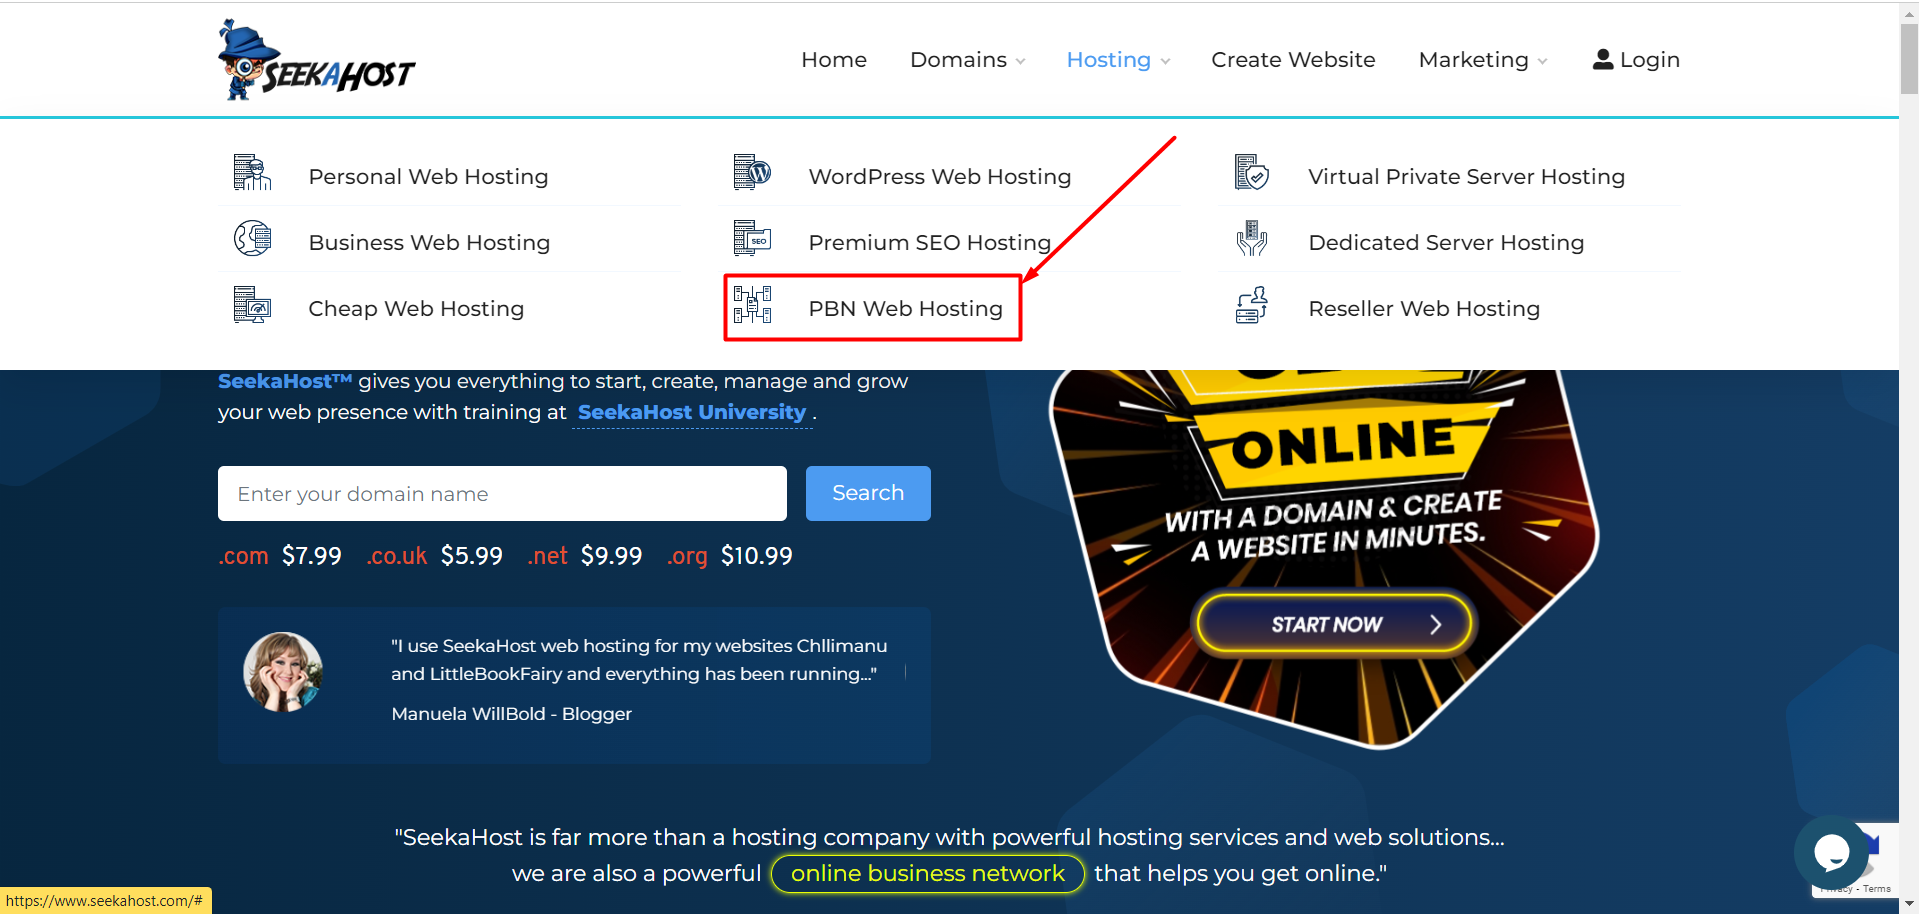Click the Dedicated Server Hosting icon
The width and height of the screenshot is (1919, 914).
click(1252, 239)
